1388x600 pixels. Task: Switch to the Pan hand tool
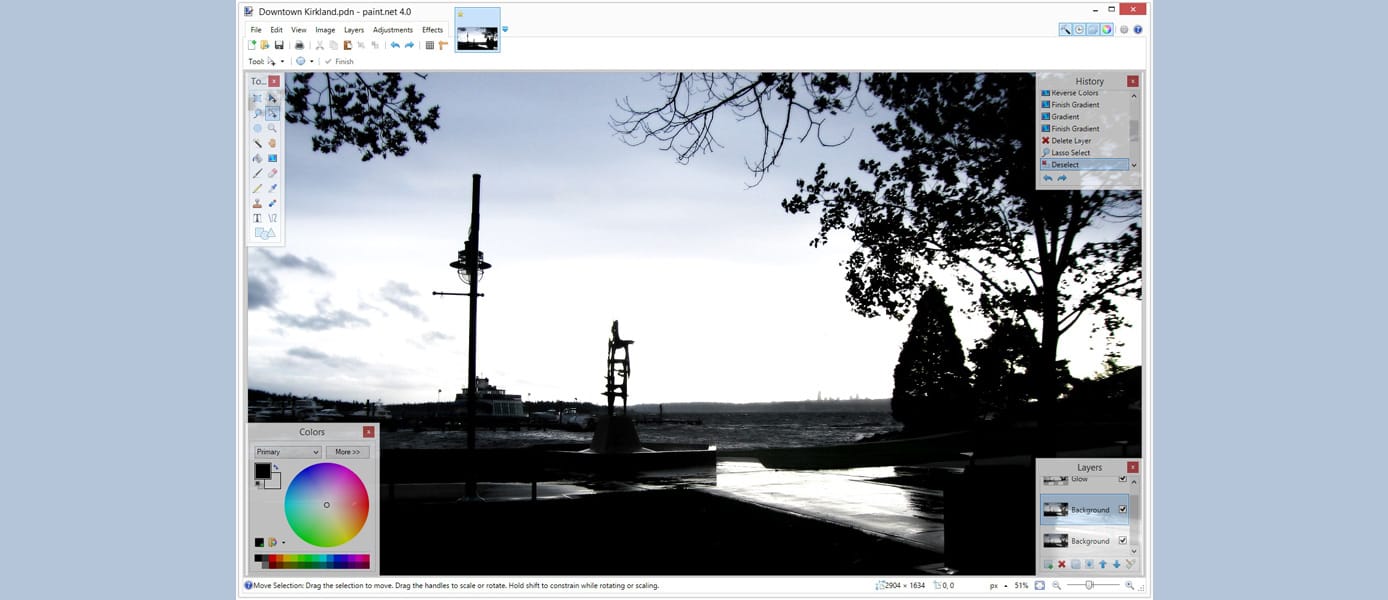pos(272,144)
